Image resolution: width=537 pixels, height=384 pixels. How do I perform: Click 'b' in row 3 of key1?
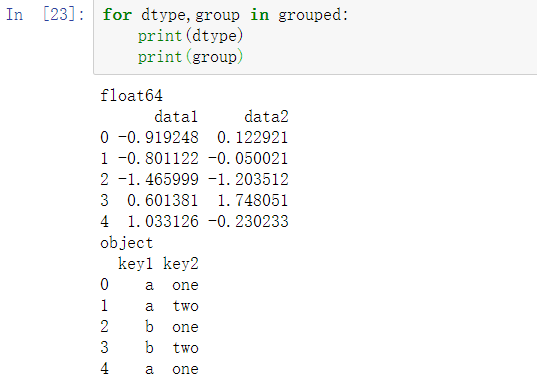click(149, 347)
